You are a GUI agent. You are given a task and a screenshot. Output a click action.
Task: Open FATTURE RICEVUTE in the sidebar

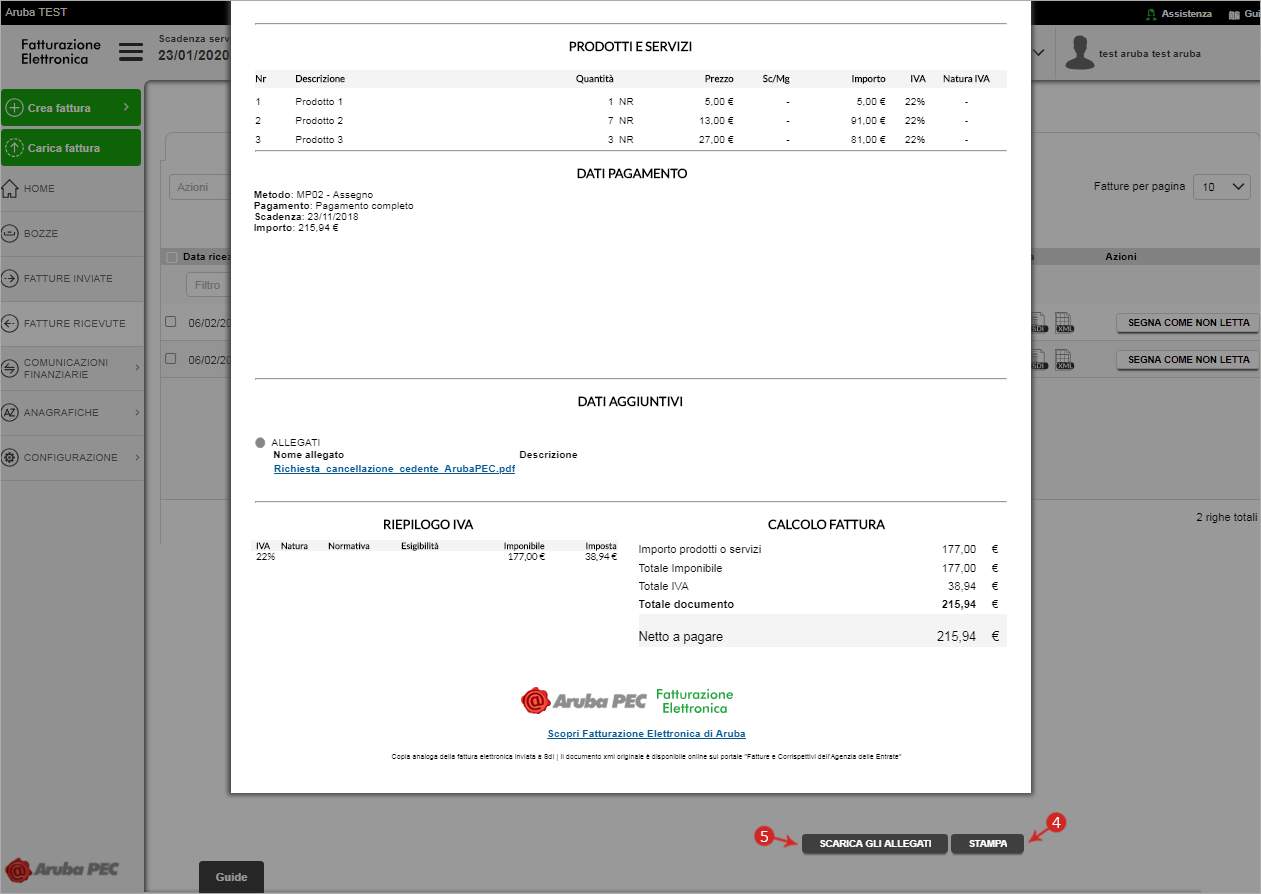coord(70,323)
